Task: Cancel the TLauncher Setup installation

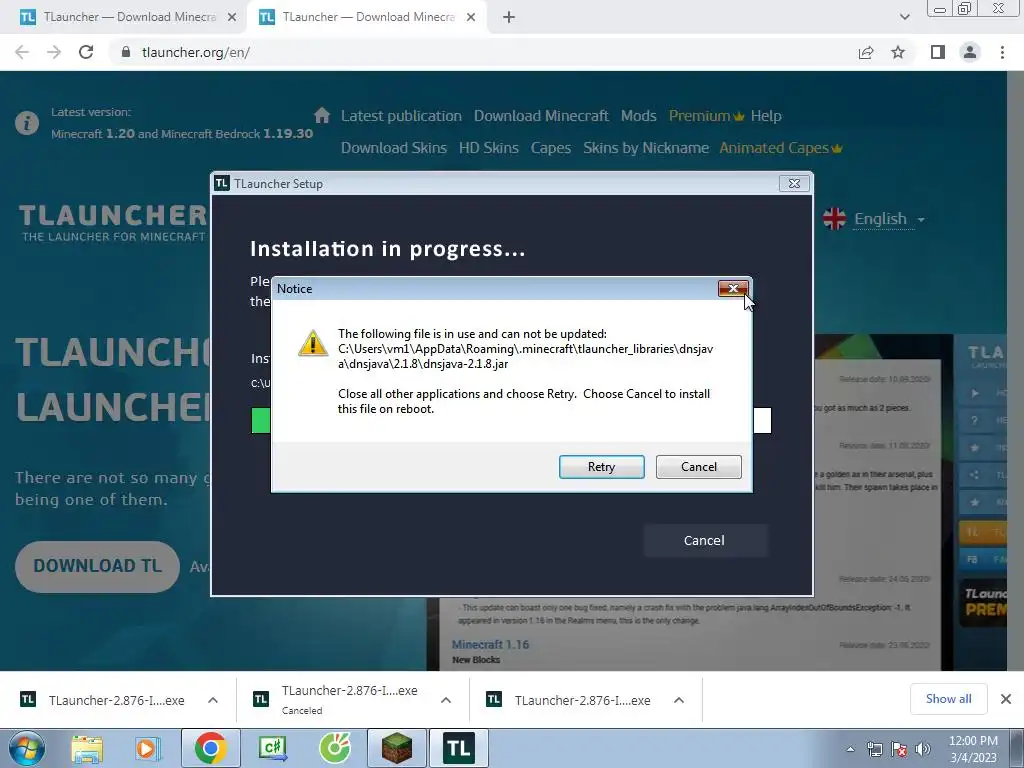Action: click(704, 541)
